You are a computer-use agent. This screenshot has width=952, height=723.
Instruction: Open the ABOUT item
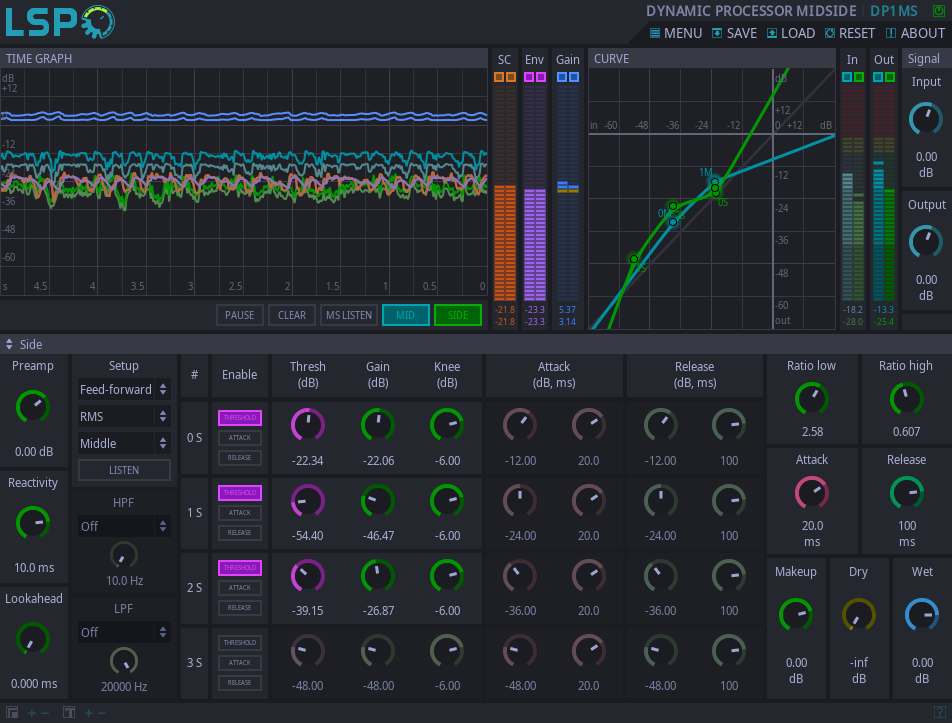click(x=916, y=33)
